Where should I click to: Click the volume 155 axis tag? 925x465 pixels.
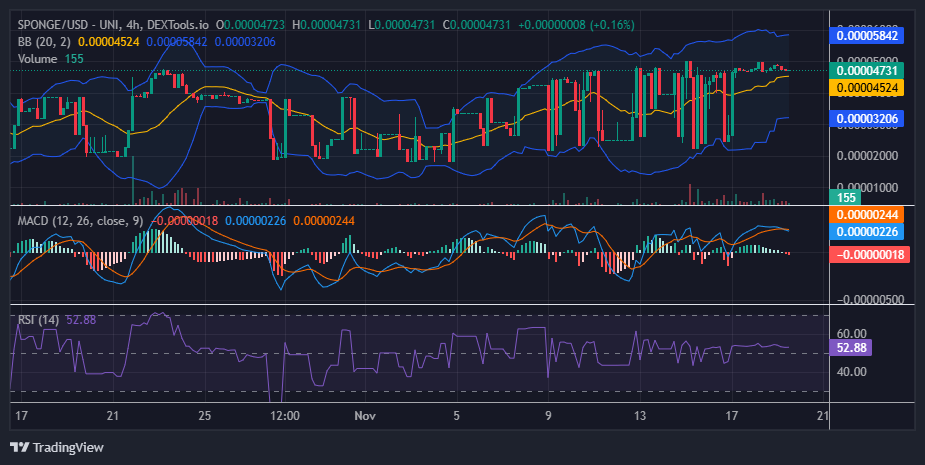847,198
